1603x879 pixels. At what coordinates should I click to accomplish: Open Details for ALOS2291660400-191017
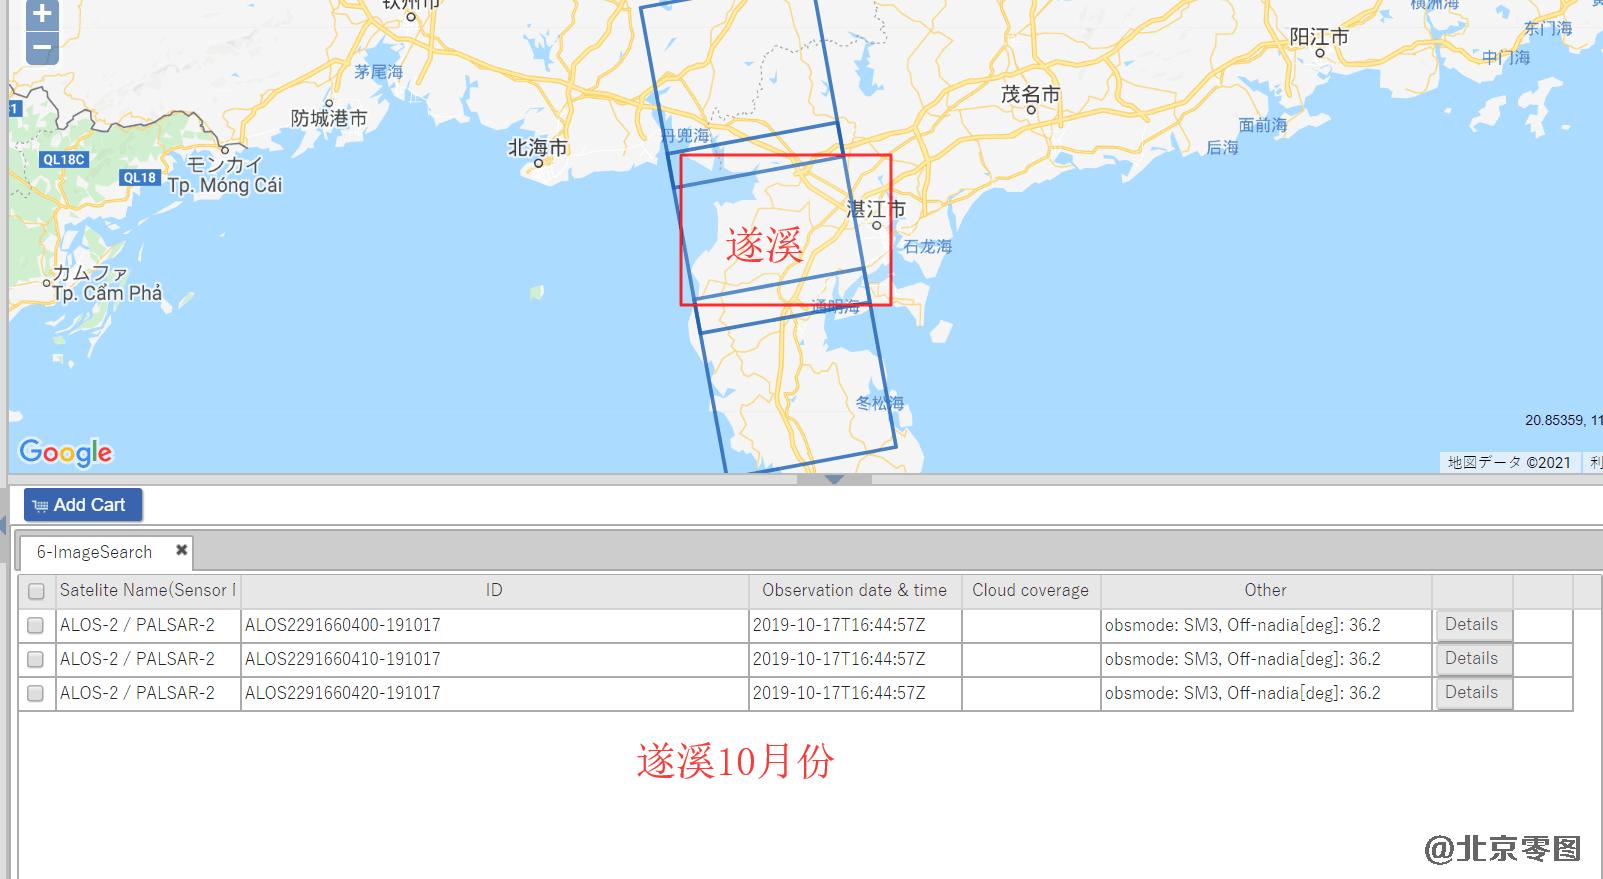1472,625
